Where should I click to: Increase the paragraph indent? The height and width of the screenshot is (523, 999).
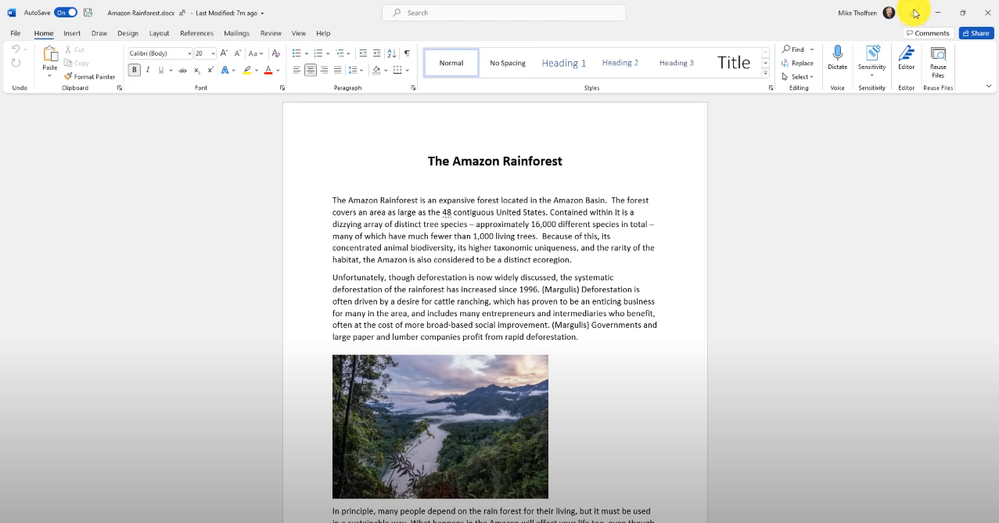(x=377, y=54)
